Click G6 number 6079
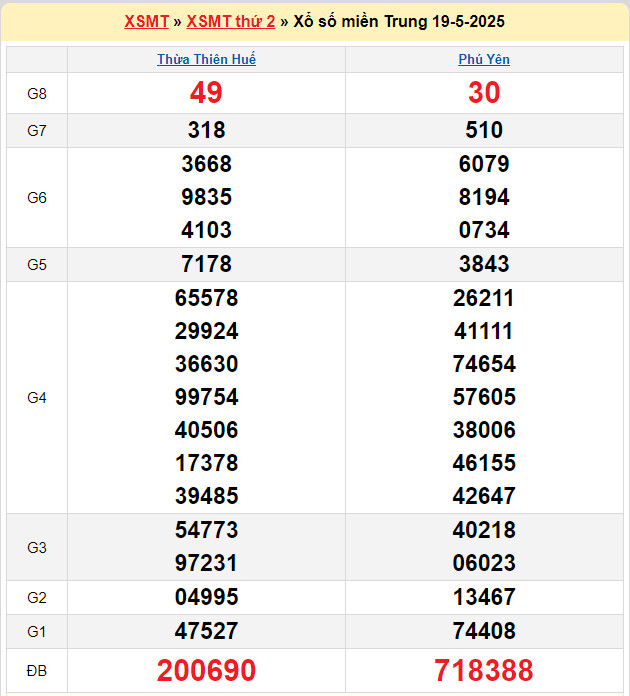Image resolution: width=630 pixels, height=696 pixels. tap(484, 164)
